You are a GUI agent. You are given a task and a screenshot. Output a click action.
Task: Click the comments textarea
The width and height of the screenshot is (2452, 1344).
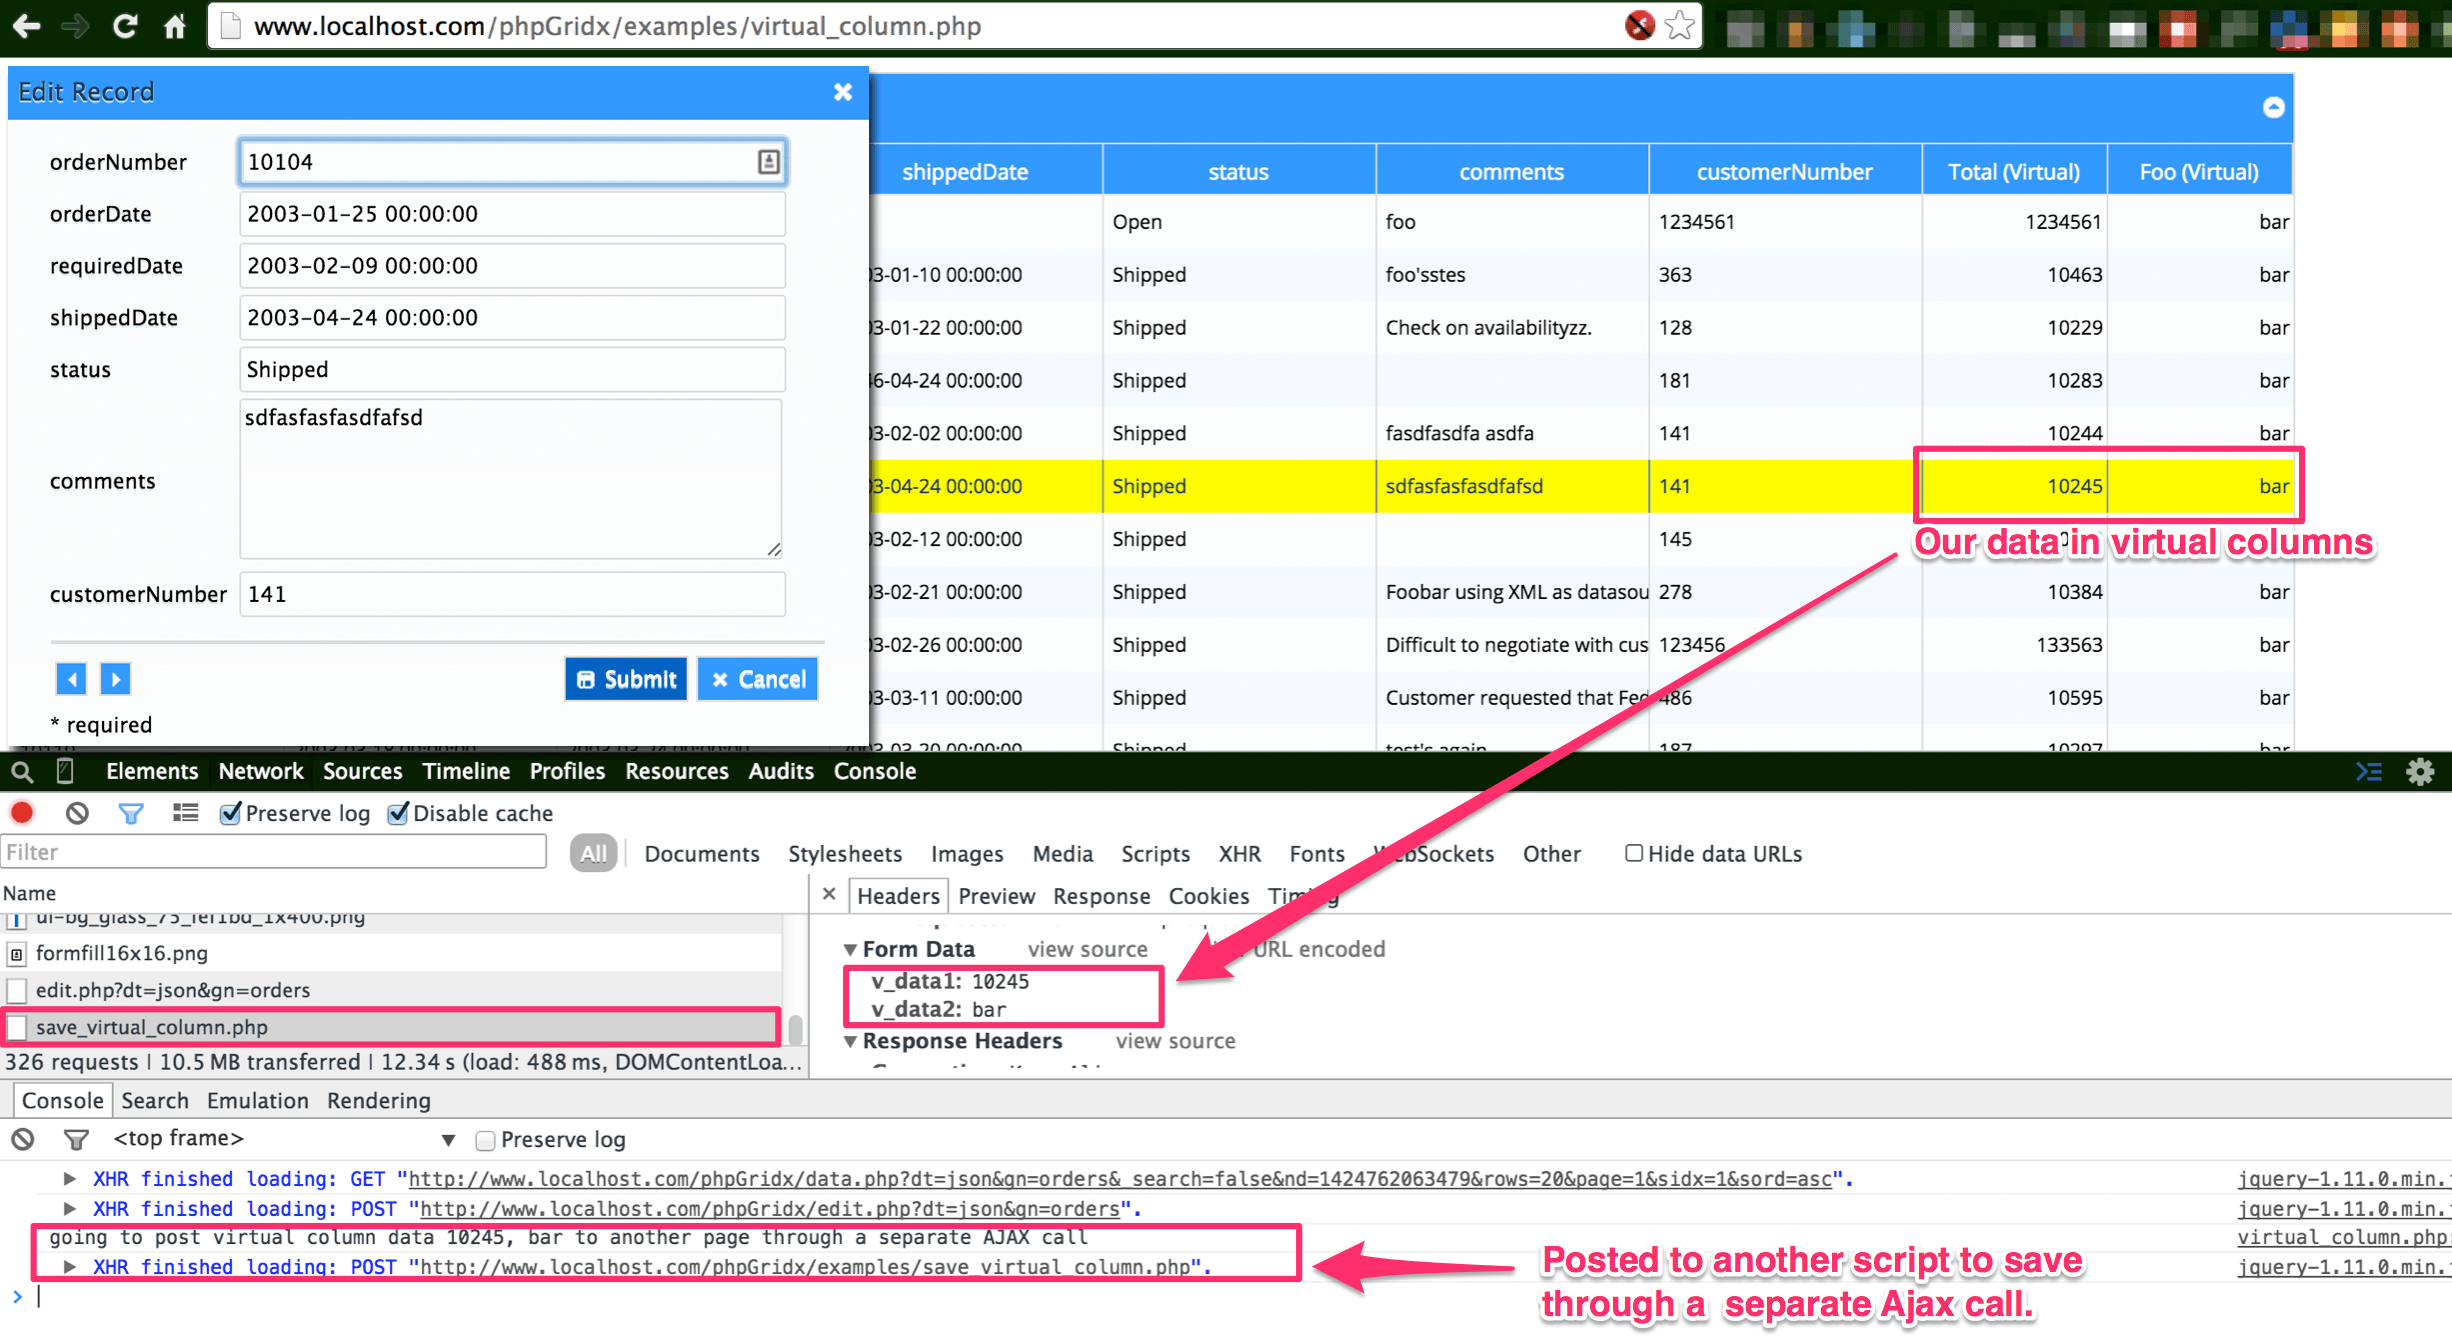(511, 479)
